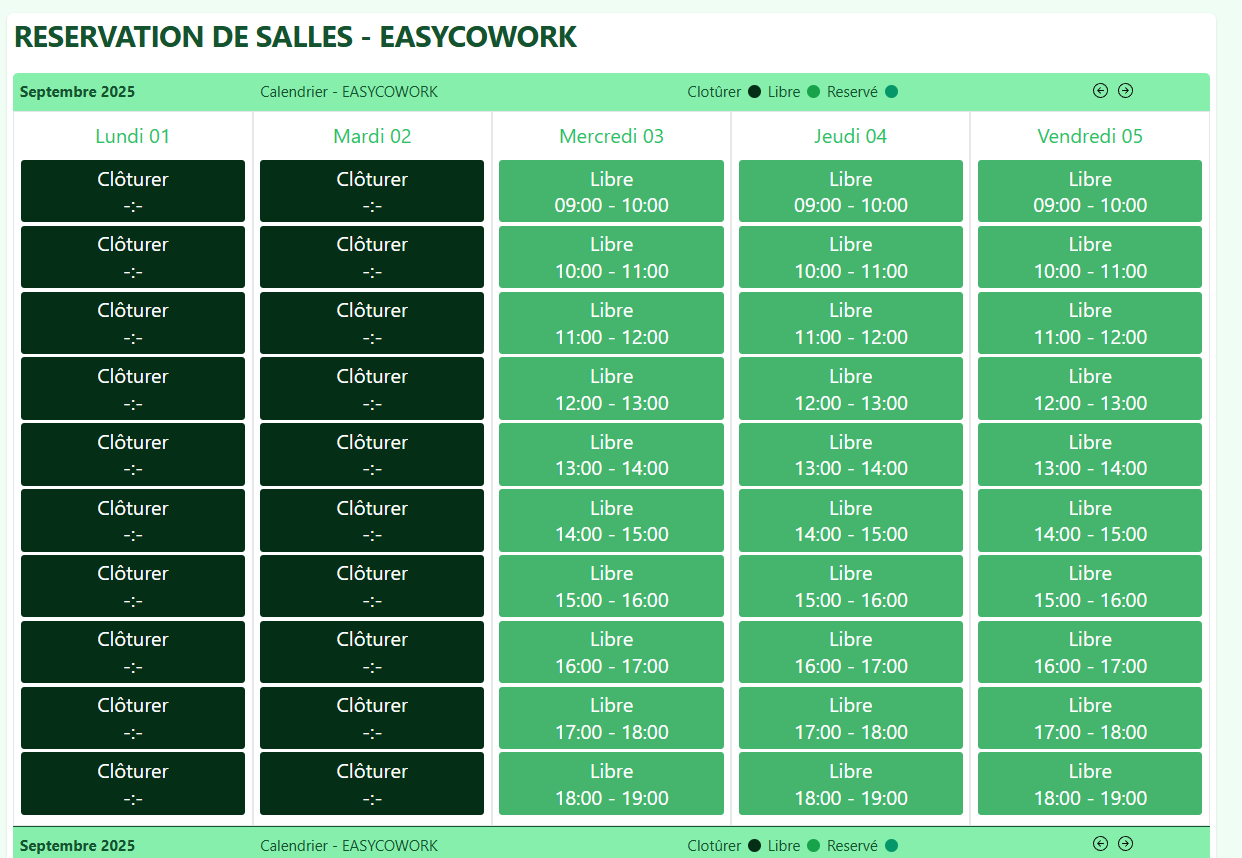Reserve Jeudi 04 slot 17:00 - 18:00
Screen dimensions: 1242x858
[851, 718]
